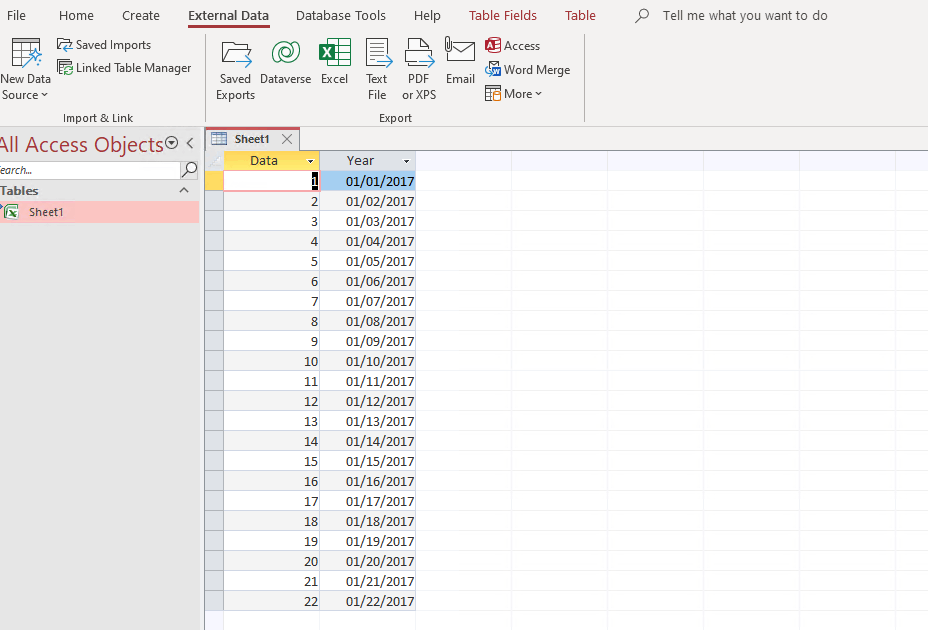Select the Data cell with value 18
The height and width of the screenshot is (630, 928).
[272, 521]
